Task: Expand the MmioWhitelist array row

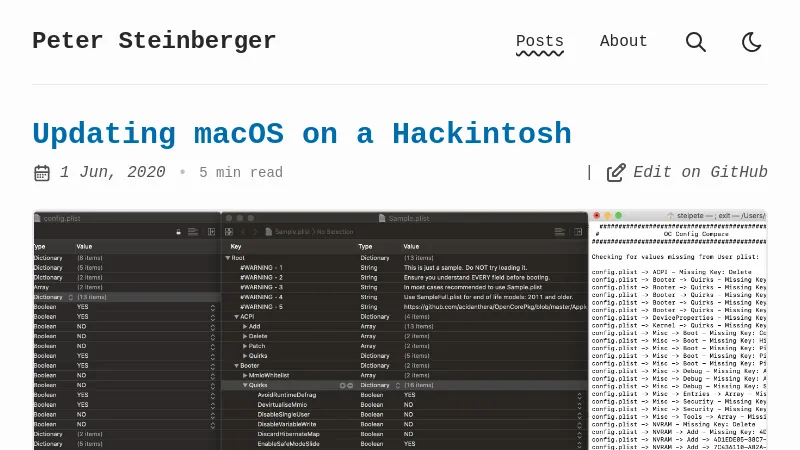Action: tap(243, 375)
